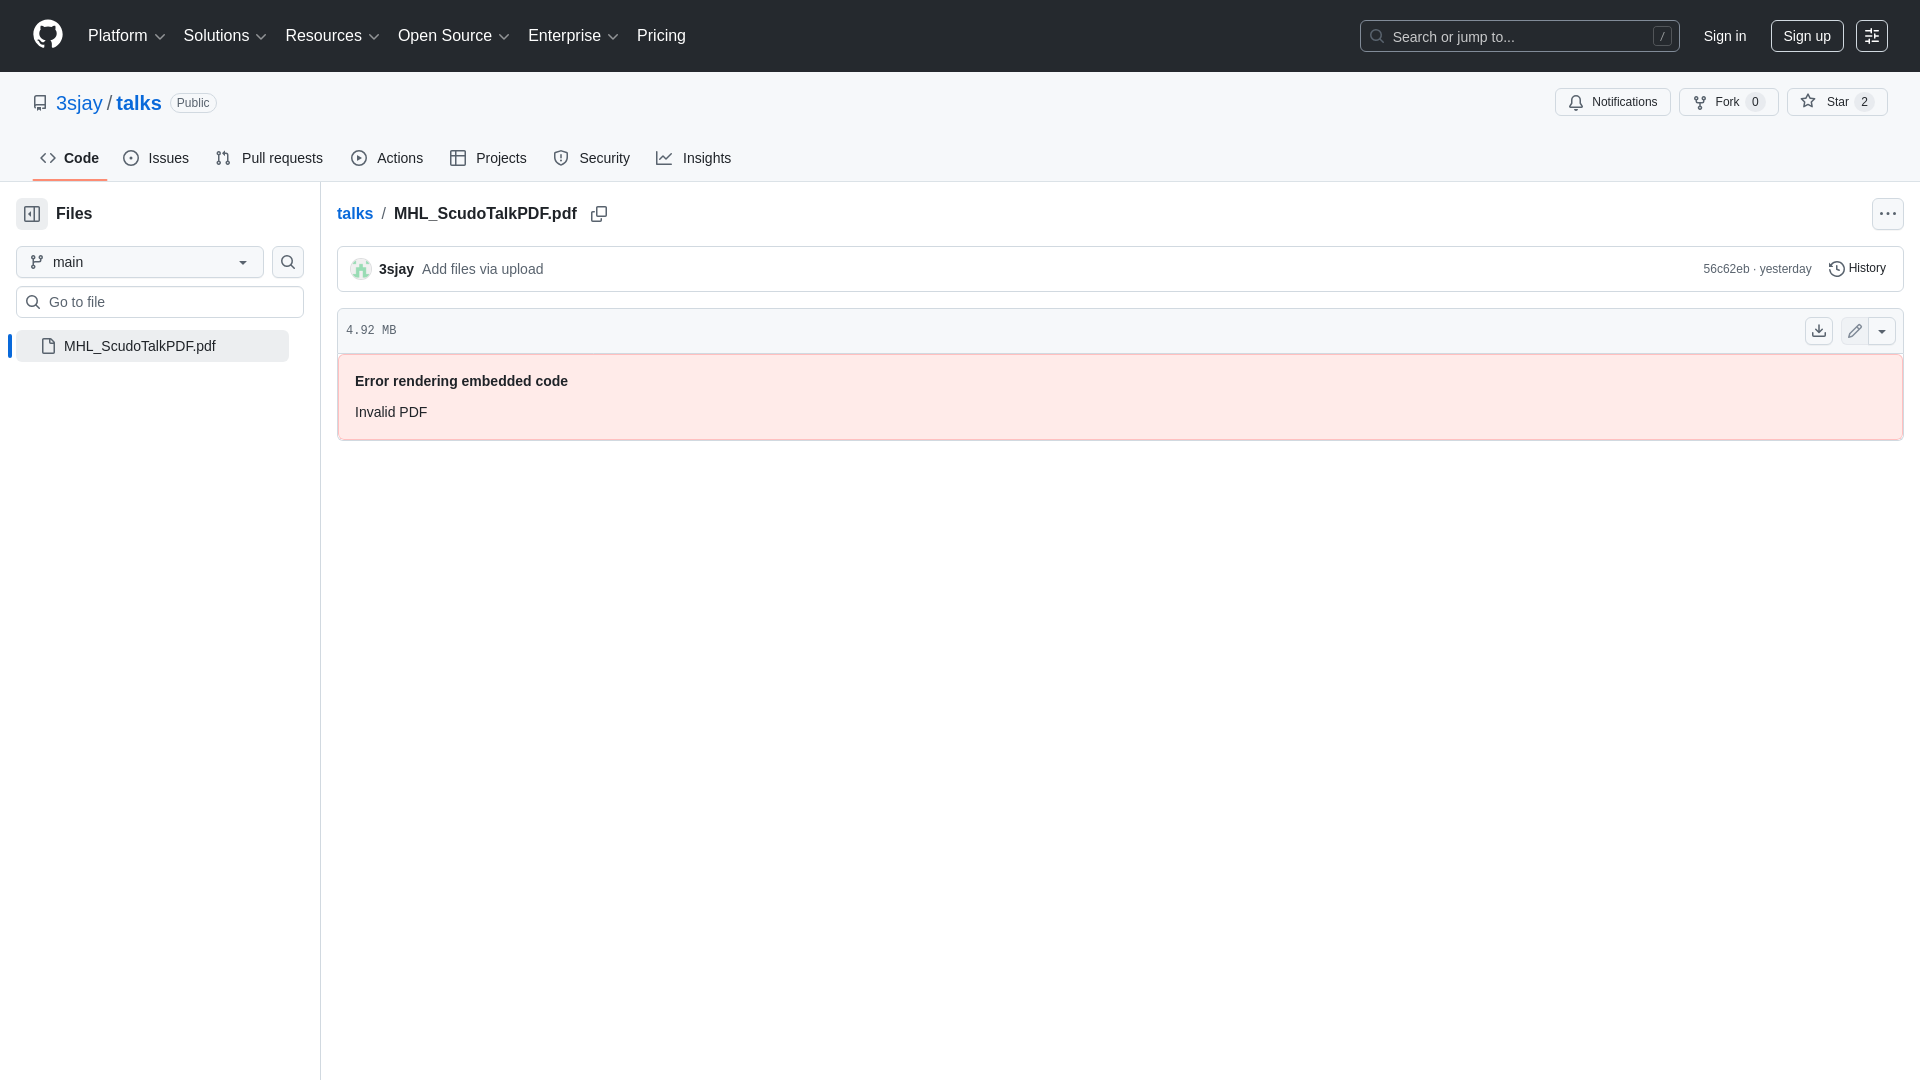This screenshot has height=1080, width=1920.
Task: Open the Security tab
Action: coord(591,158)
